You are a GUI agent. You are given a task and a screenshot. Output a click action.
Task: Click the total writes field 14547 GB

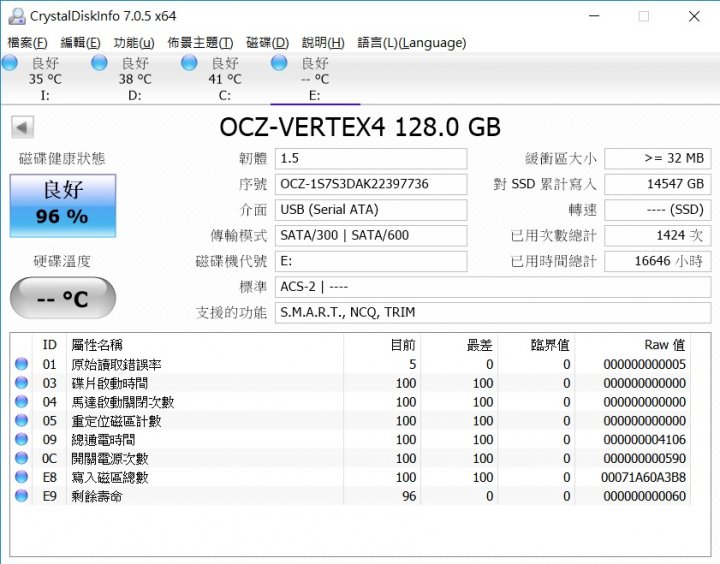(658, 184)
